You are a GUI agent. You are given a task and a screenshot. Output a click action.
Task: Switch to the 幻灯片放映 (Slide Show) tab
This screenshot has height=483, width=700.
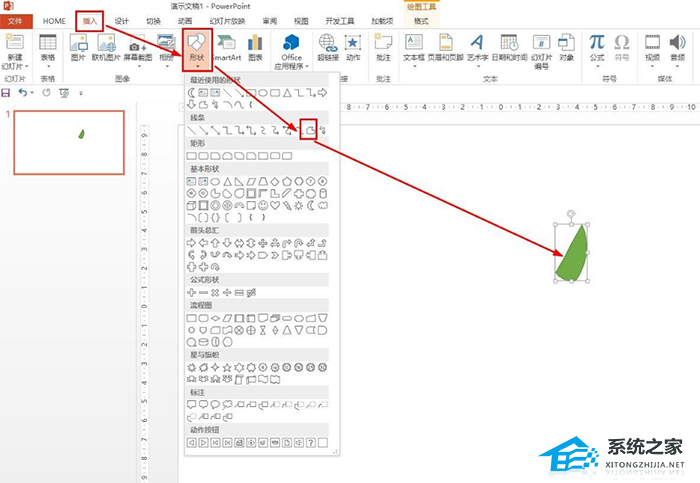(227, 21)
